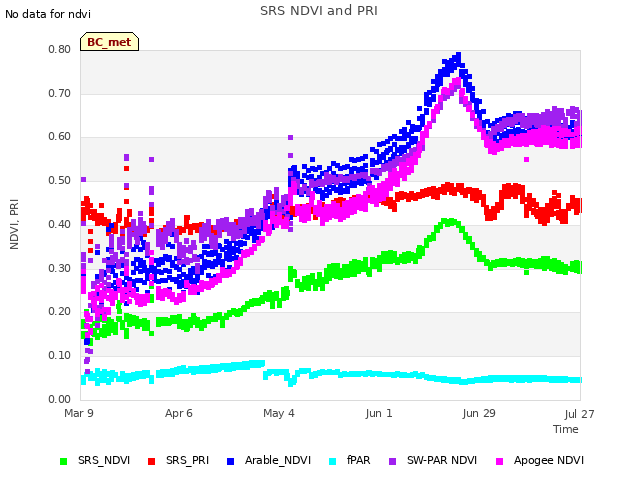Click the Jun 29 x-axis tick label
The width and height of the screenshot is (640, 480).
(479, 413)
